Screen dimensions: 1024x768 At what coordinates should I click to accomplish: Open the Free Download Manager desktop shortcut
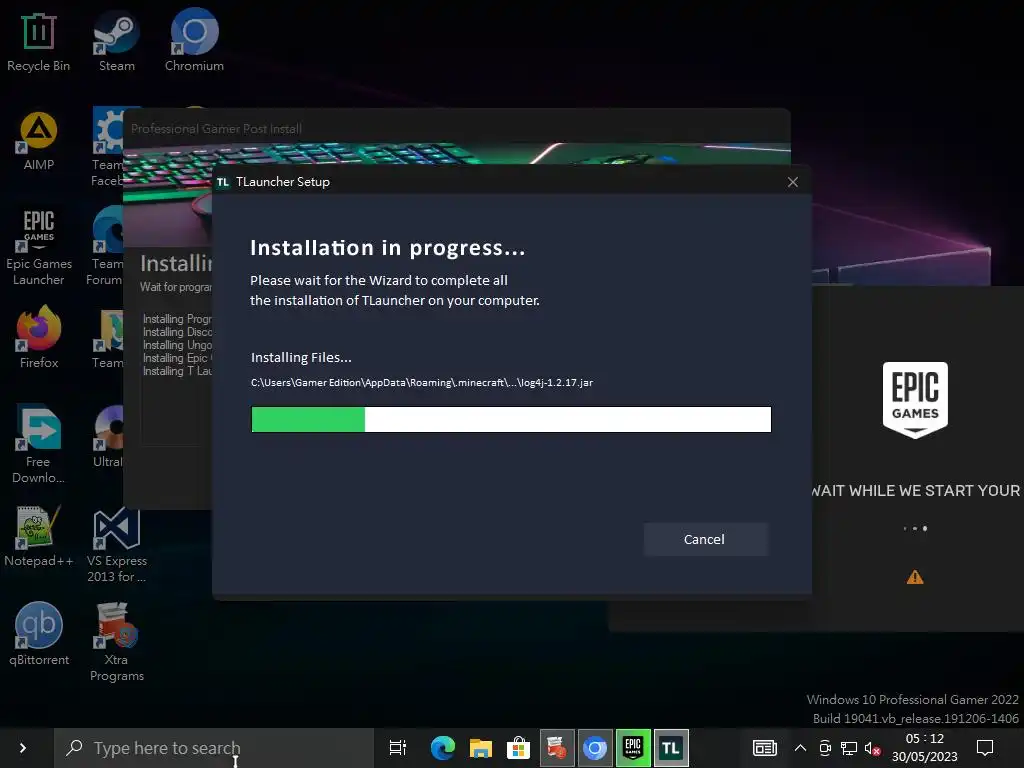tap(39, 445)
